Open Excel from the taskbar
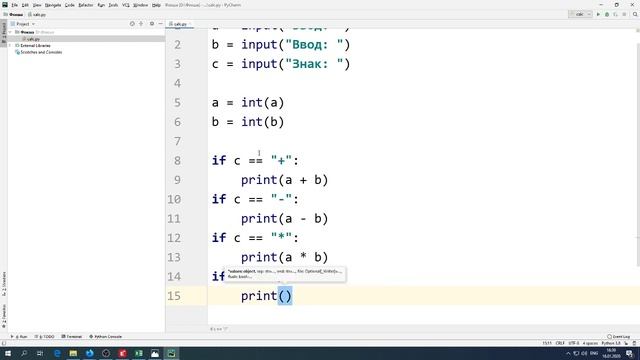This screenshot has width=640, height=360. coord(138,353)
